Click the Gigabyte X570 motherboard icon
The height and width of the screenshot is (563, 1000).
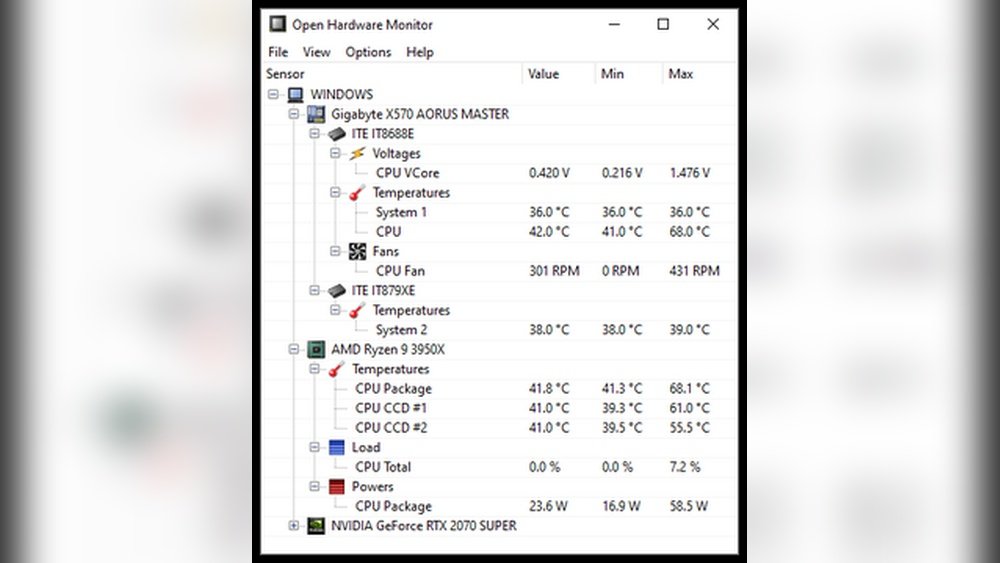tap(315, 114)
